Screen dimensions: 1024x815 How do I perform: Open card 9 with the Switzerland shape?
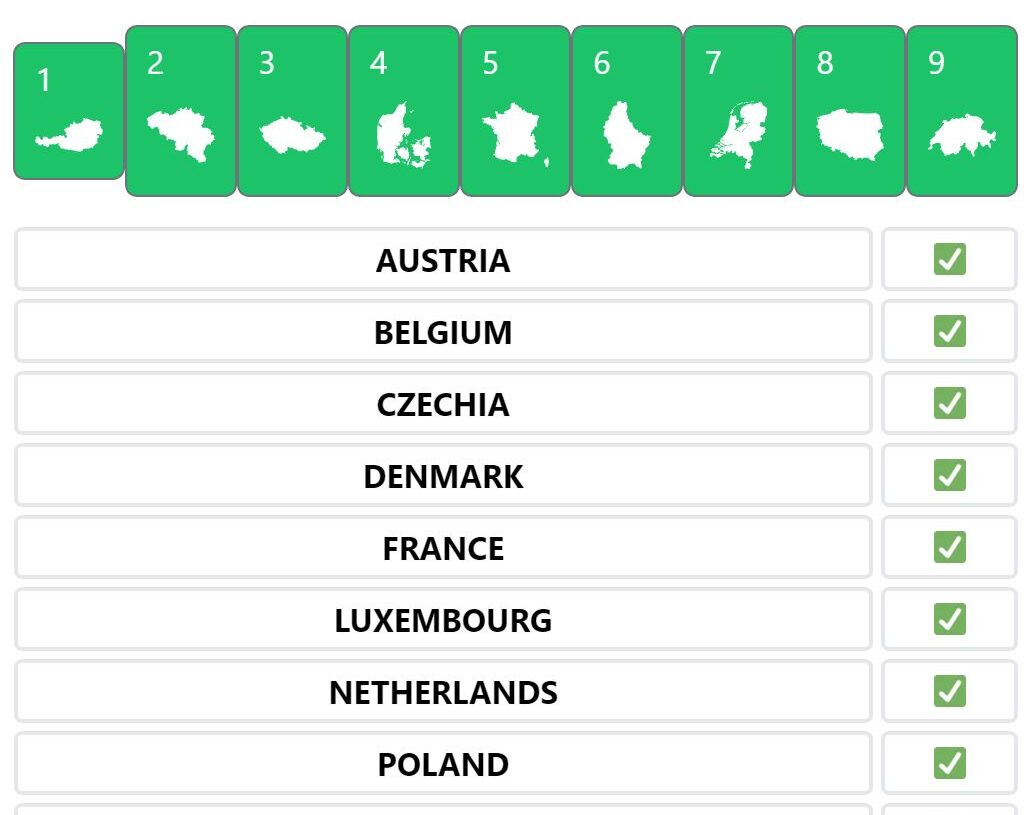pyautogui.click(x=962, y=111)
